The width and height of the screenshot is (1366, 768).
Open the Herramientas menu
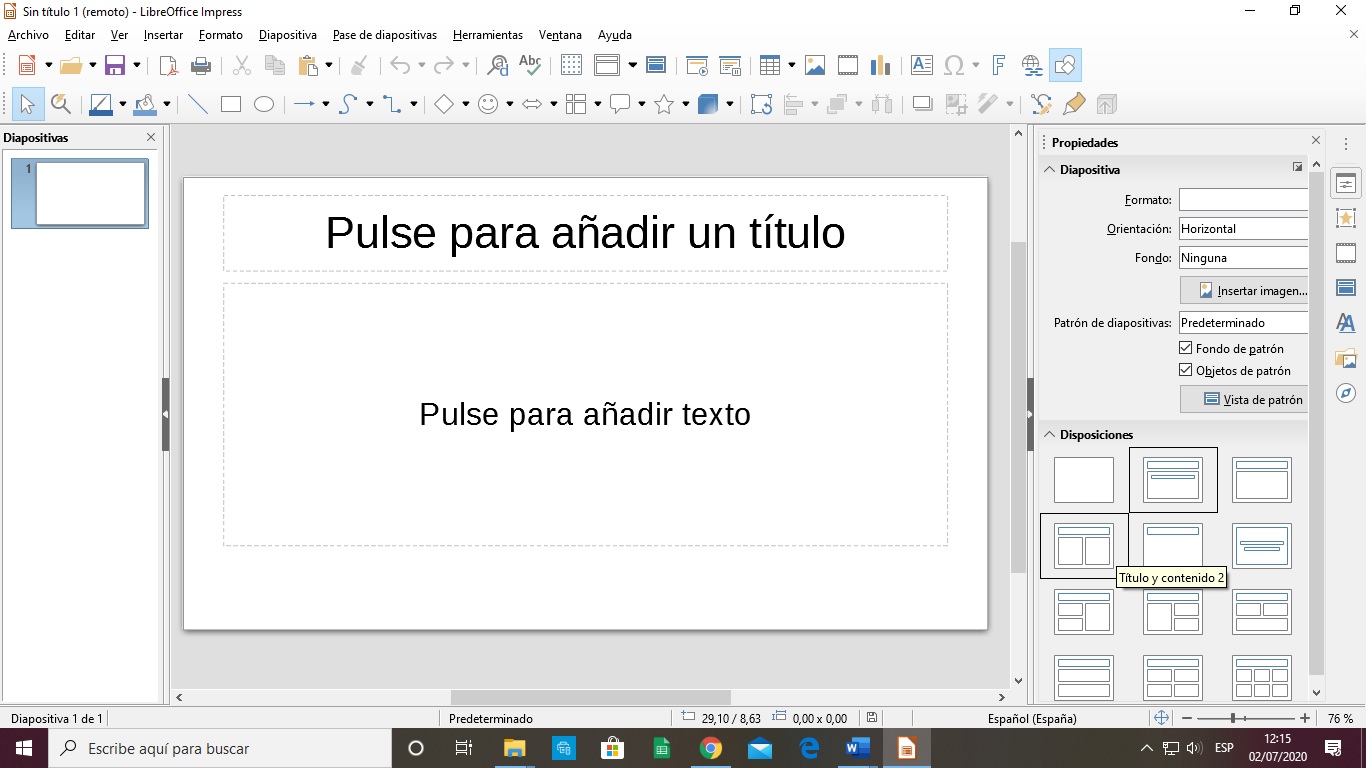tap(488, 35)
